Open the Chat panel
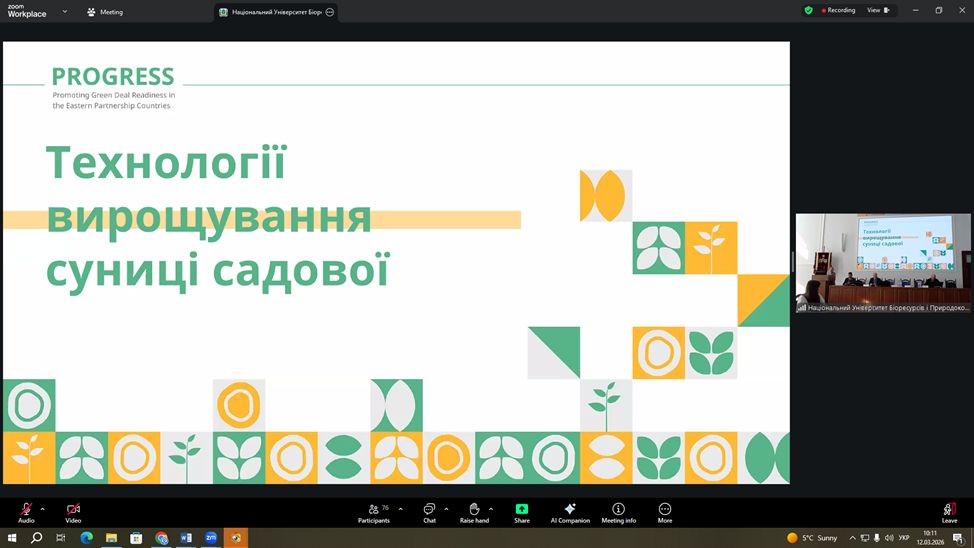The image size is (974, 548). (429, 513)
